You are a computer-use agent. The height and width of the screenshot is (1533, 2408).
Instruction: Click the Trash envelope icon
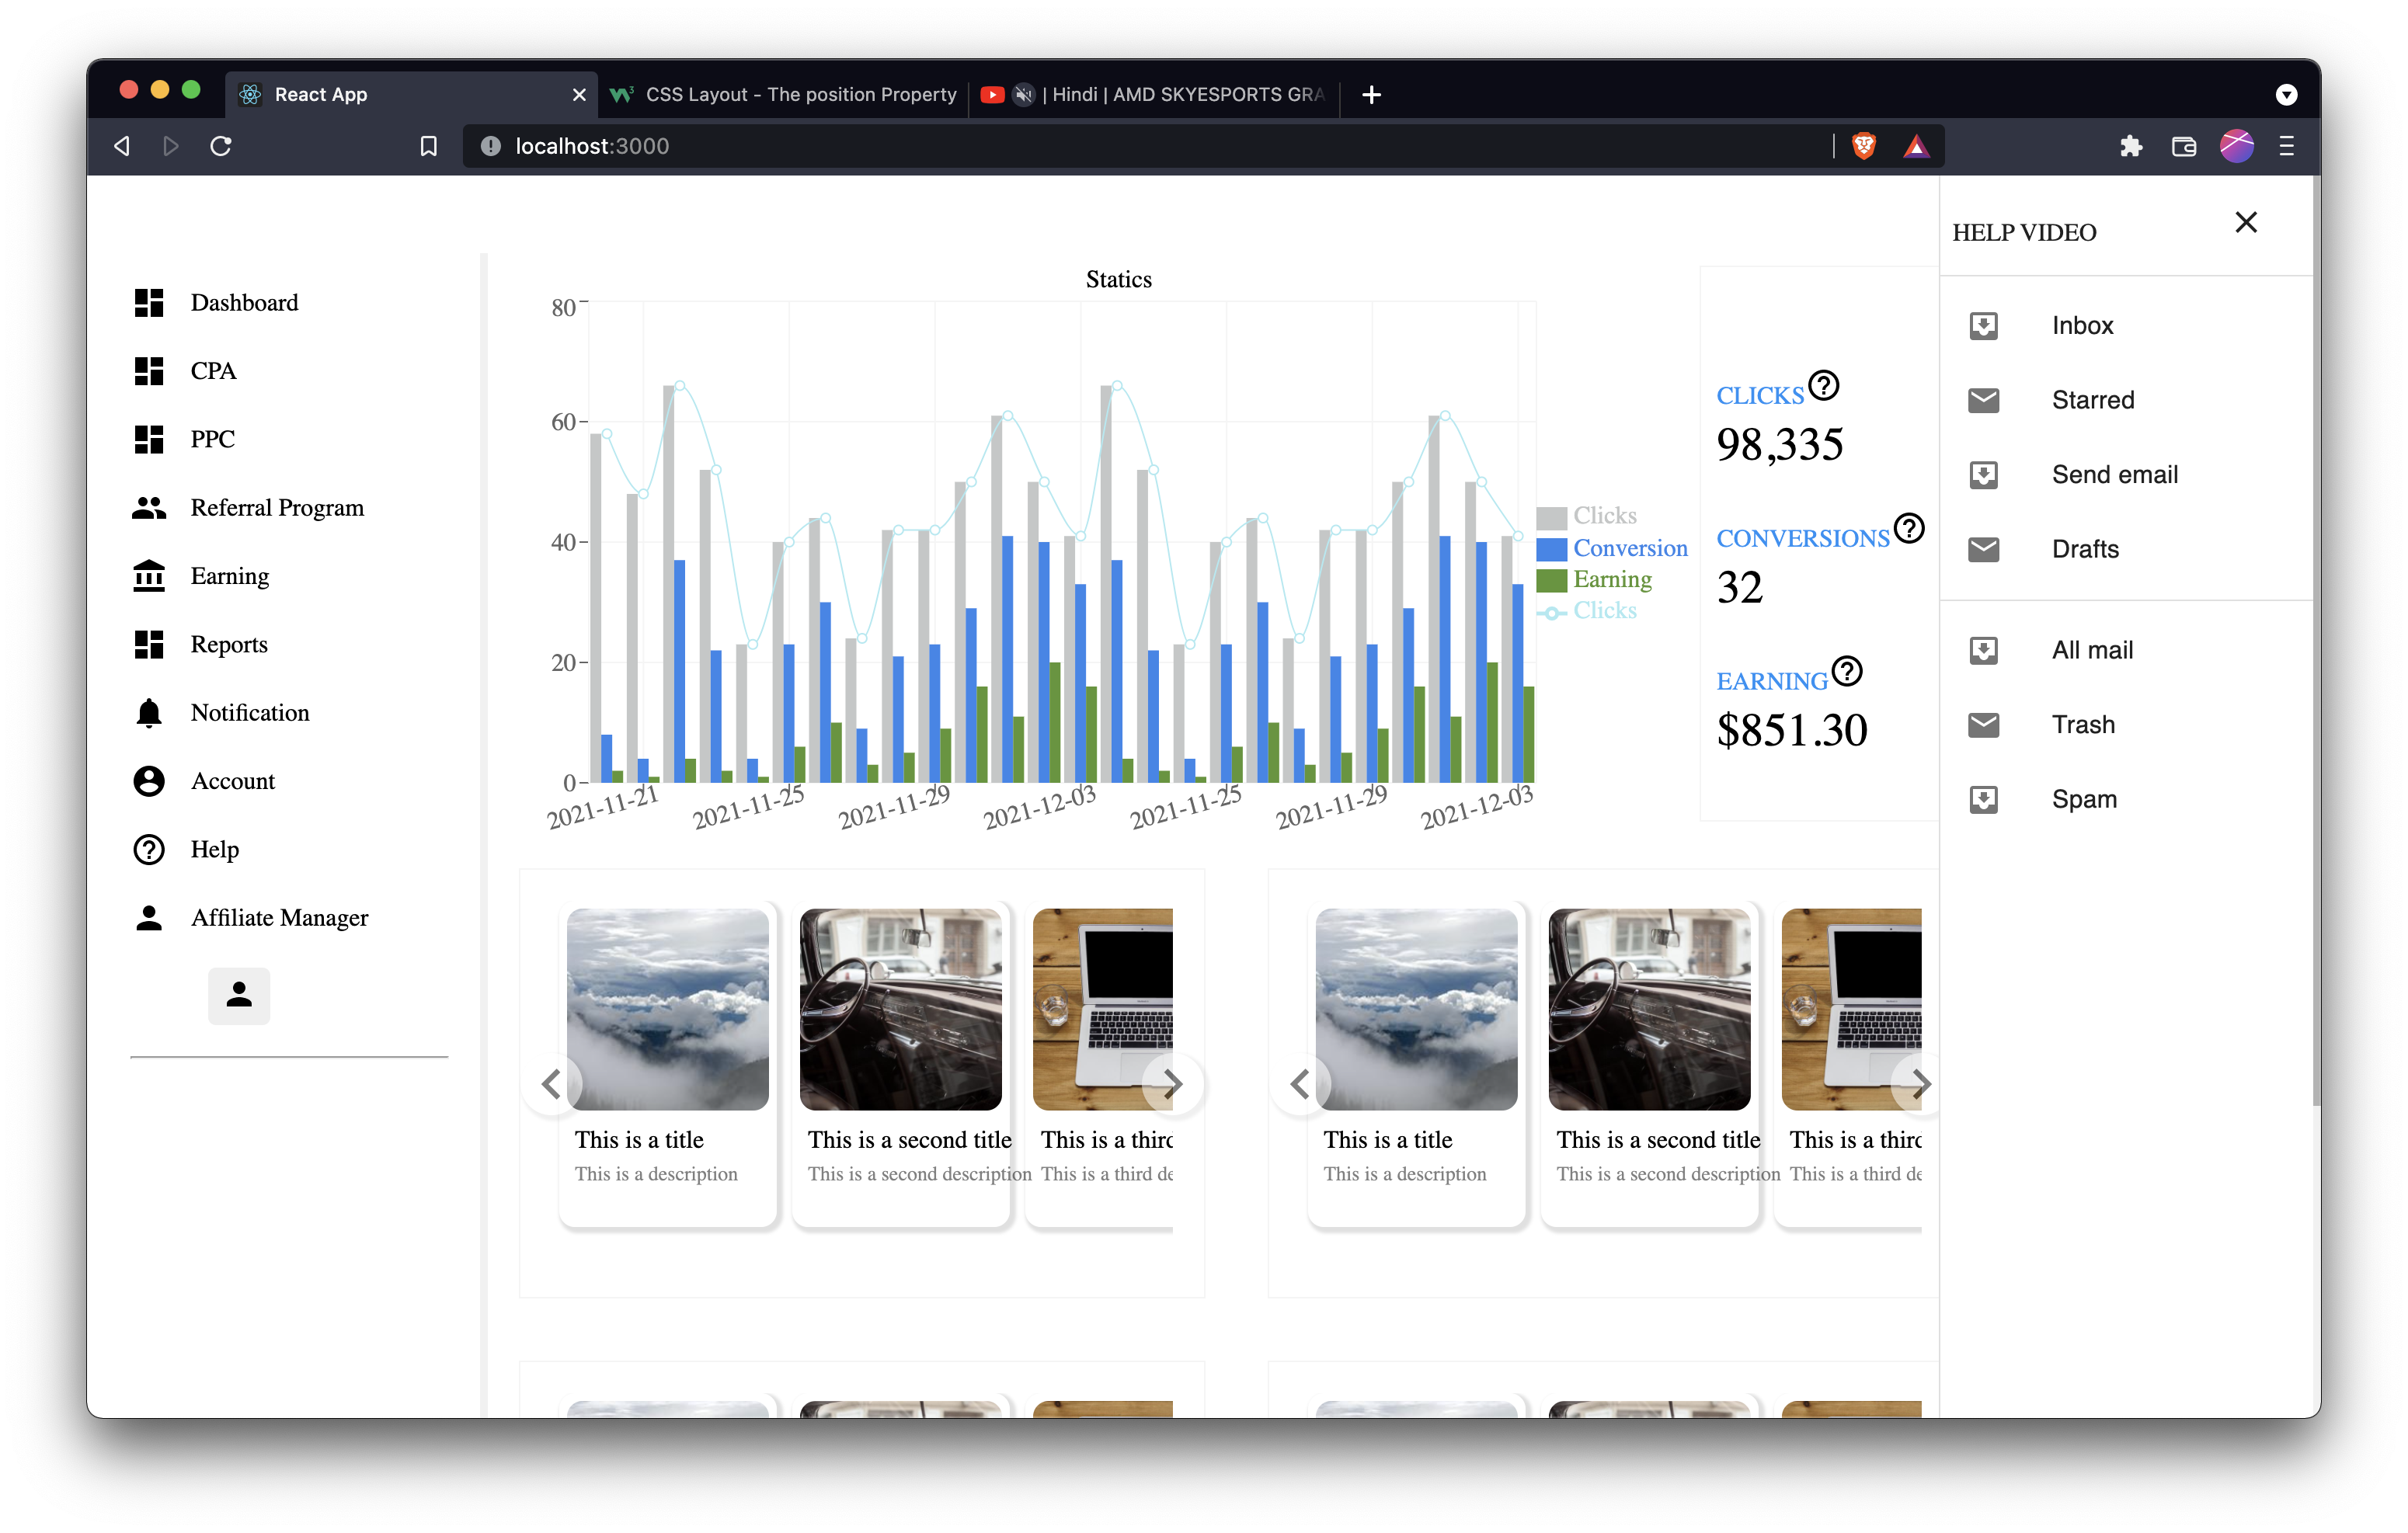pyautogui.click(x=1983, y=725)
